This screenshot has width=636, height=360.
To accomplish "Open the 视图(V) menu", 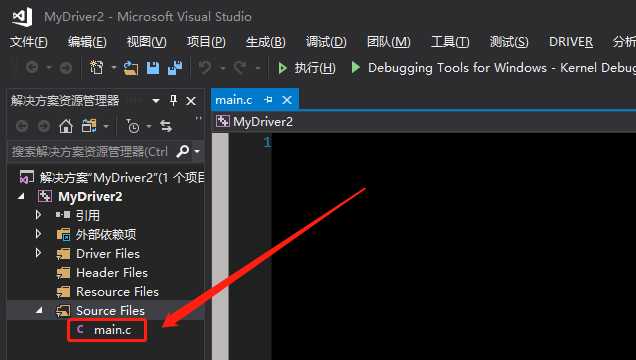I will coord(146,42).
